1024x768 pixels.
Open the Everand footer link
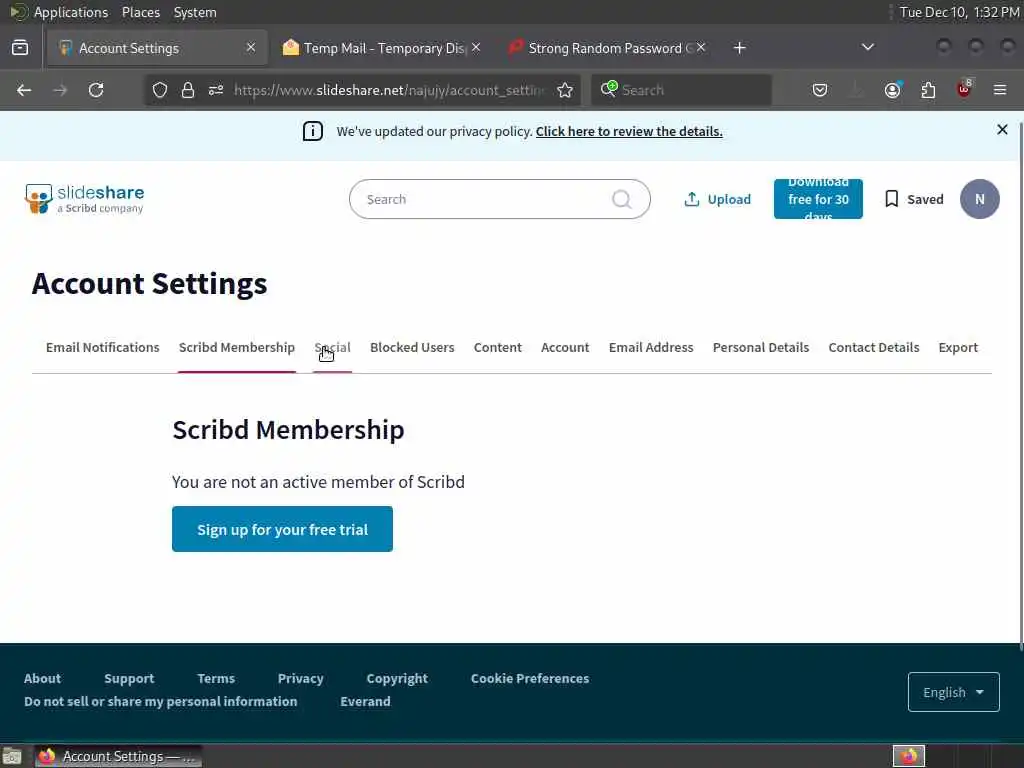[365, 701]
